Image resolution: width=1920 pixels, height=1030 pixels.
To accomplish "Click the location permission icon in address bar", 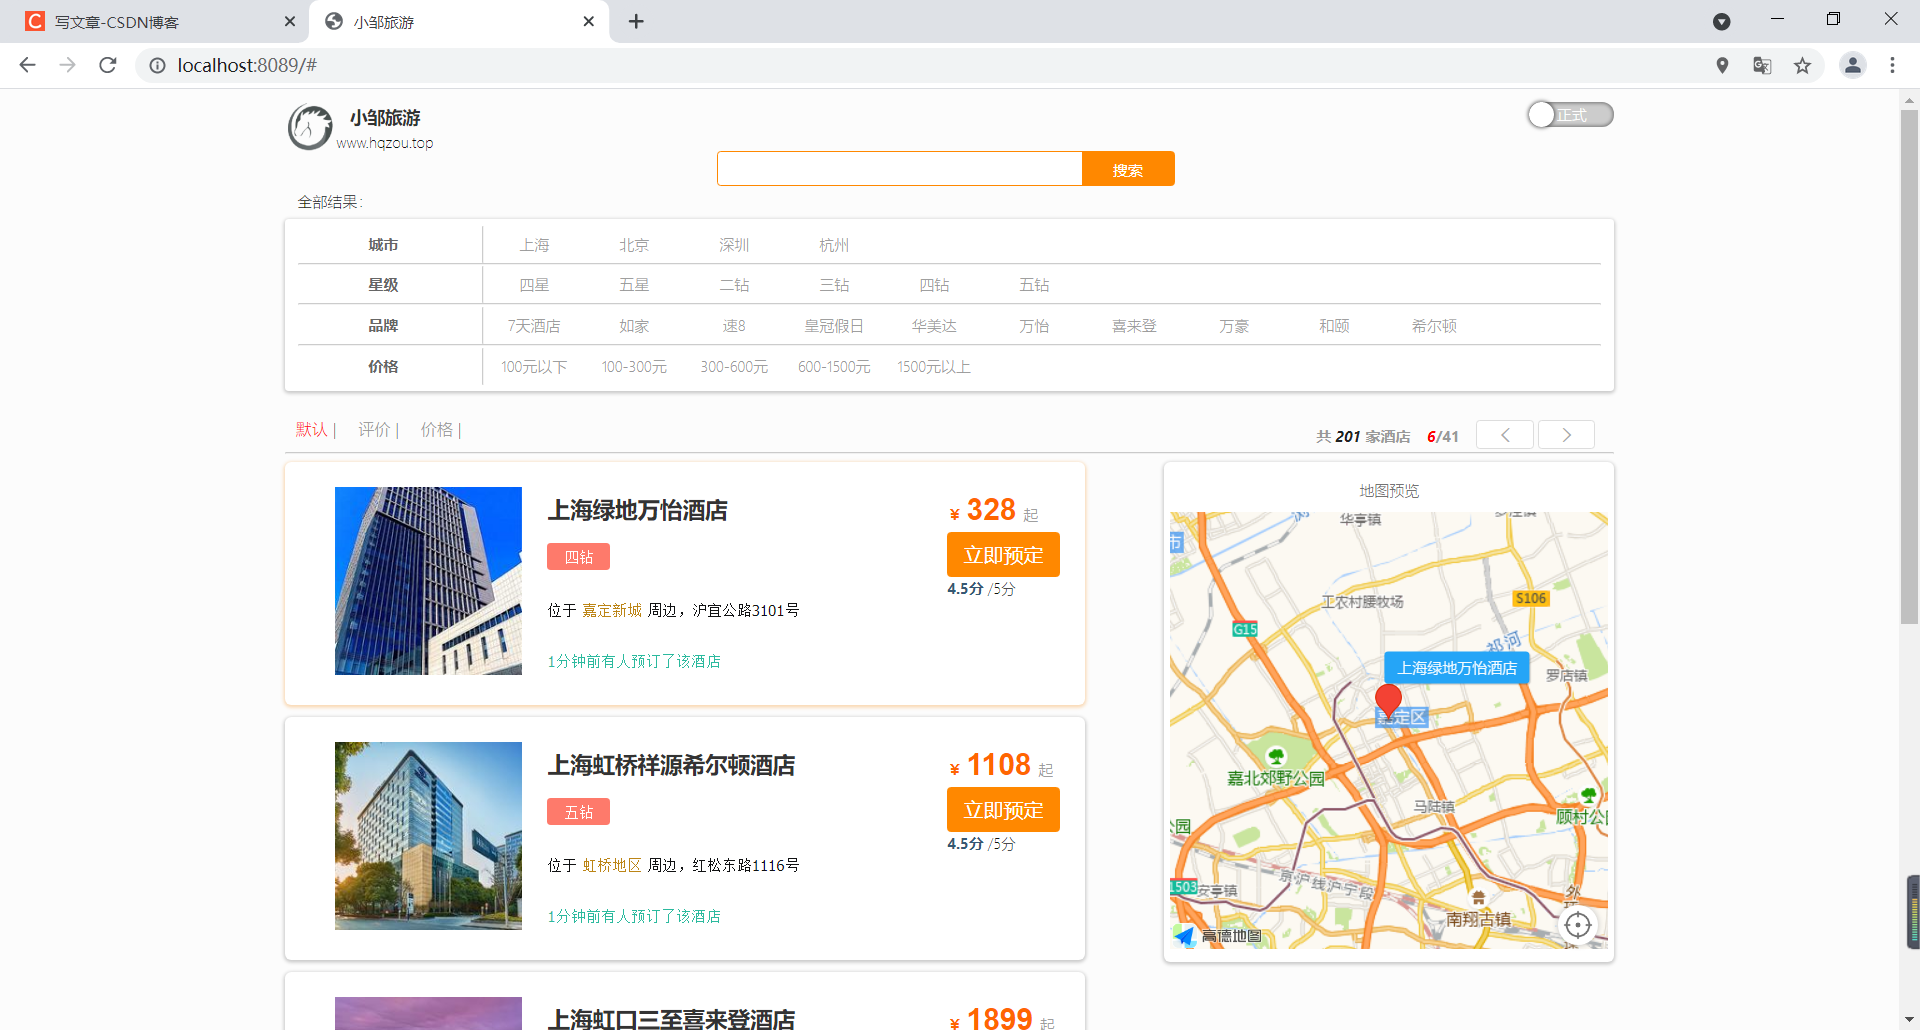I will pyautogui.click(x=1722, y=65).
